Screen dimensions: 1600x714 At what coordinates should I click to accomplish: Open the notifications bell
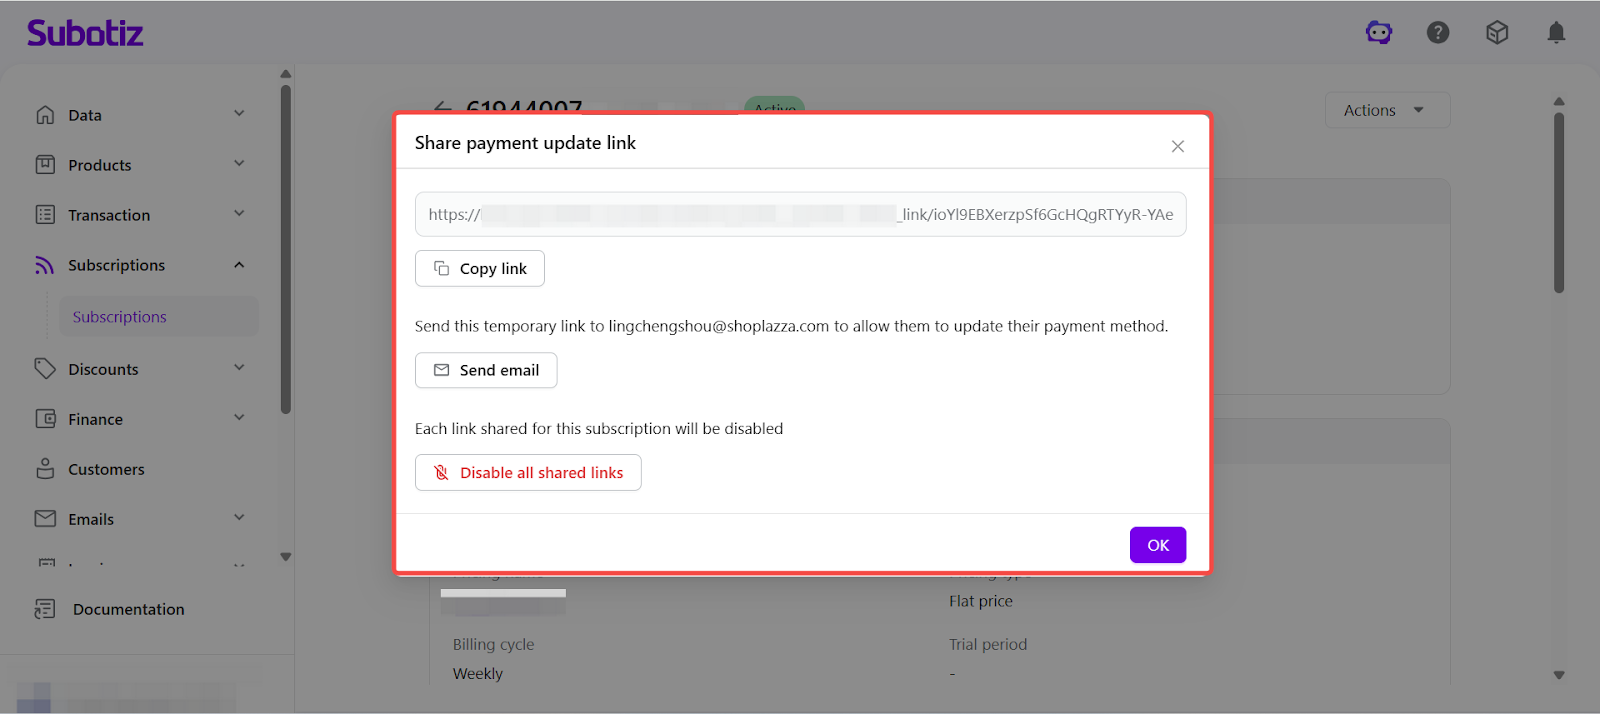(x=1556, y=33)
